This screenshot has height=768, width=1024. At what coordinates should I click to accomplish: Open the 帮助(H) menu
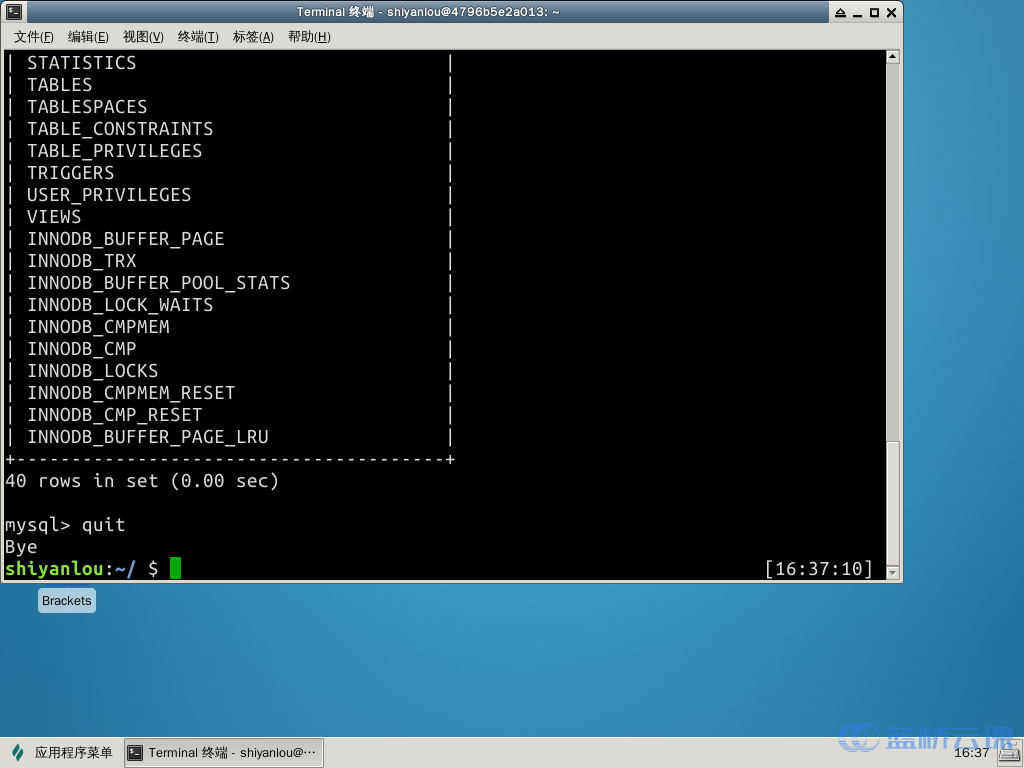pyautogui.click(x=309, y=37)
